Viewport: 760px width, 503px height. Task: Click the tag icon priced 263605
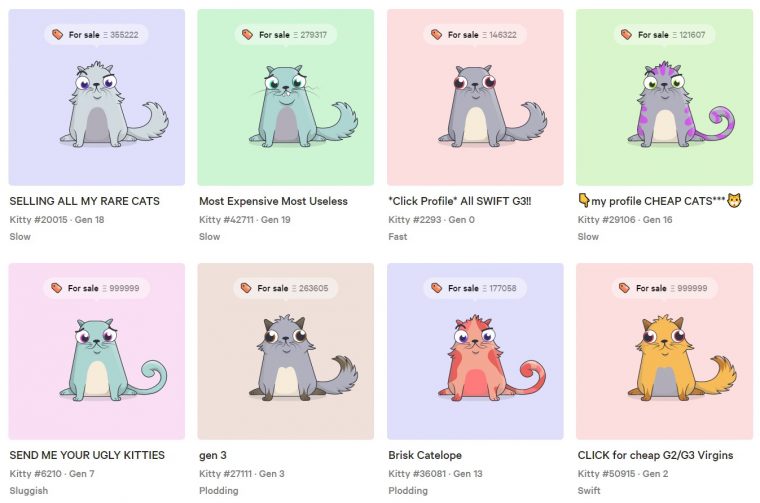(x=246, y=288)
